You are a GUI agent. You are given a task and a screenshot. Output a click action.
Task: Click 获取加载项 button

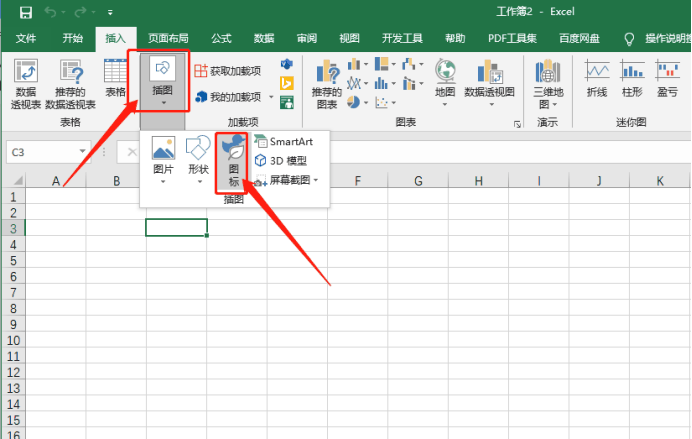click(x=228, y=71)
